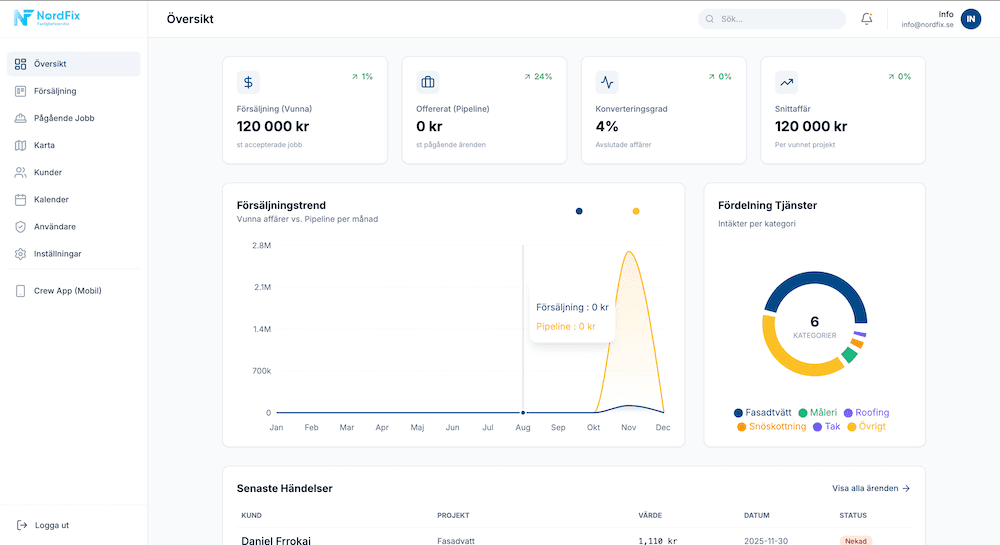Click the Övrigt legend entry
Screen dimensions: 1000x545
867,426
